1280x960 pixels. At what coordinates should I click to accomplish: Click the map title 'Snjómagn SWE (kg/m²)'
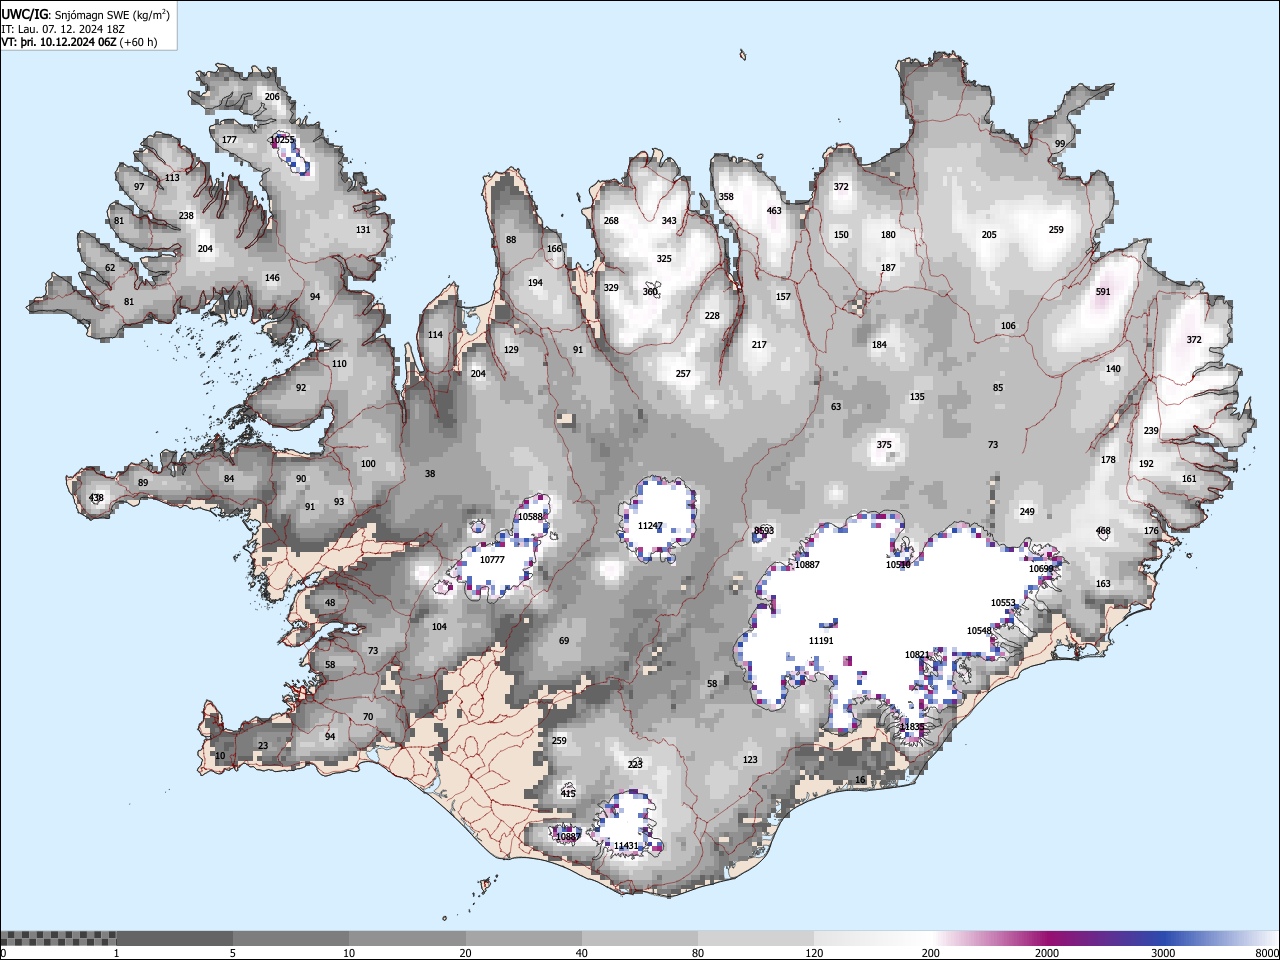111,14
